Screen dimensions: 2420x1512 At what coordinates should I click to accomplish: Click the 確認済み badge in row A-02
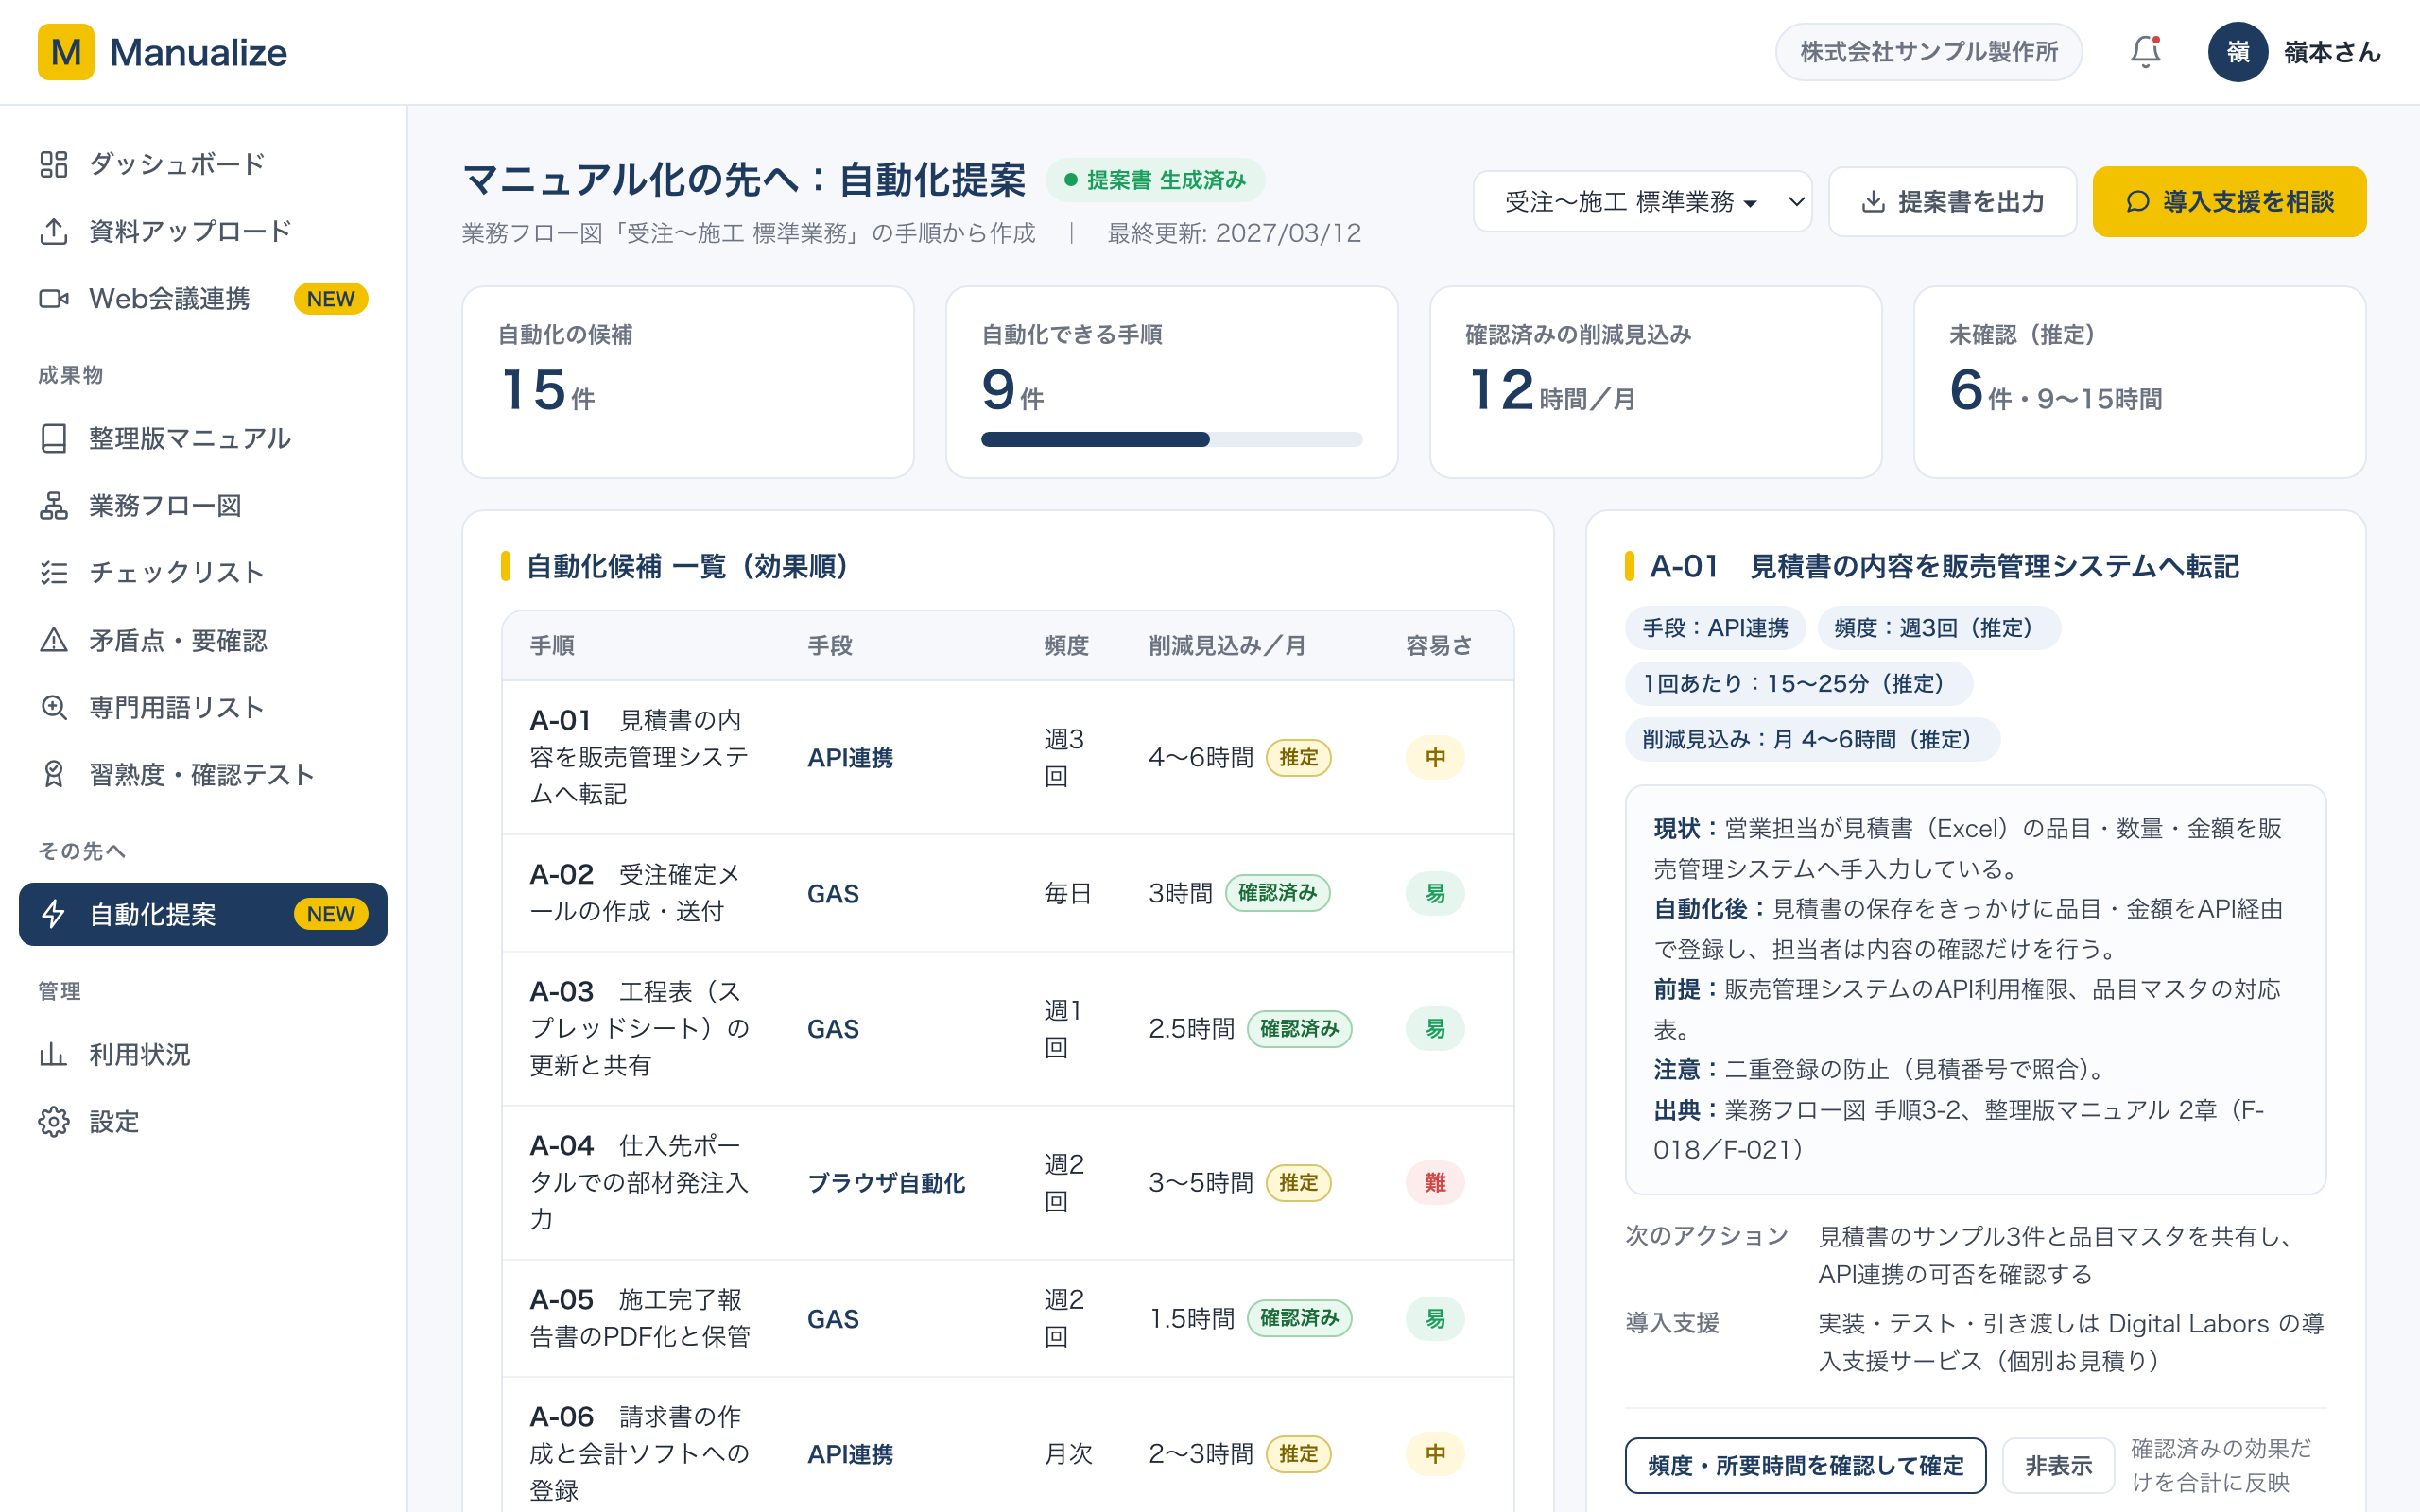click(x=1277, y=893)
